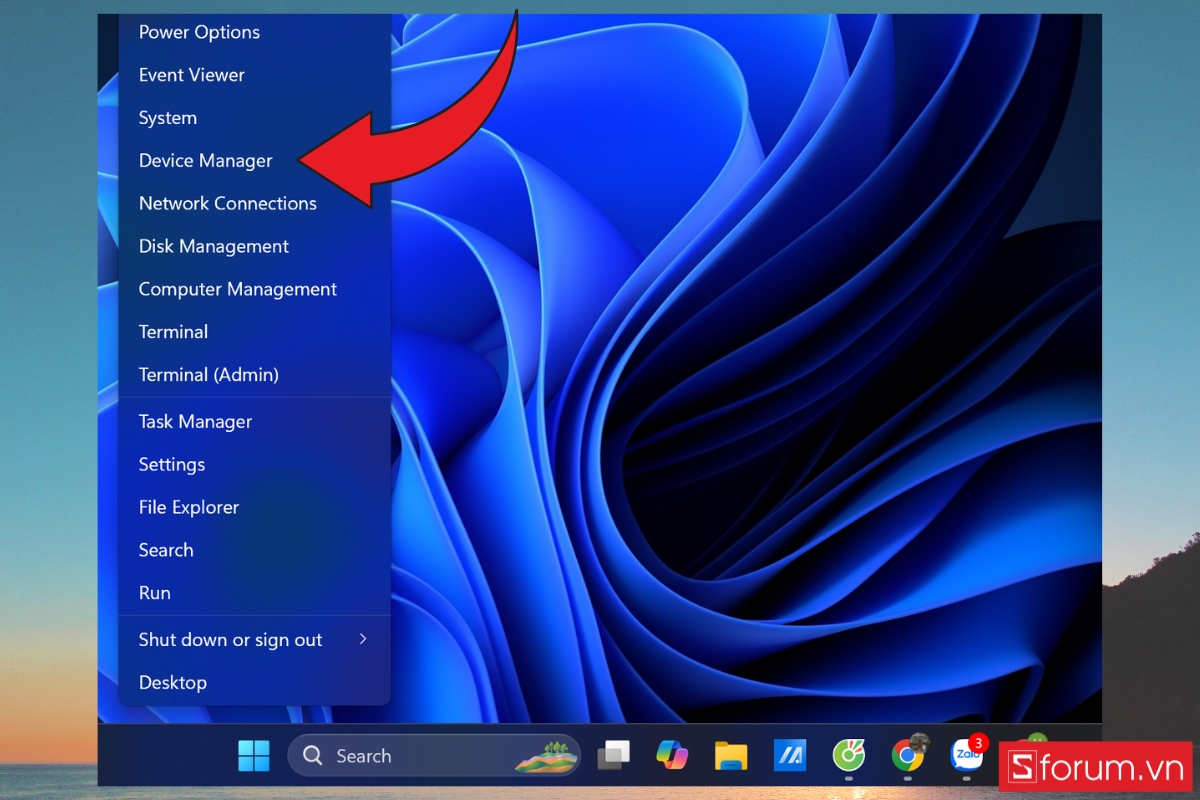Click the magnifier icon in taskbar search
The width and height of the screenshot is (1200, 800).
(313, 756)
